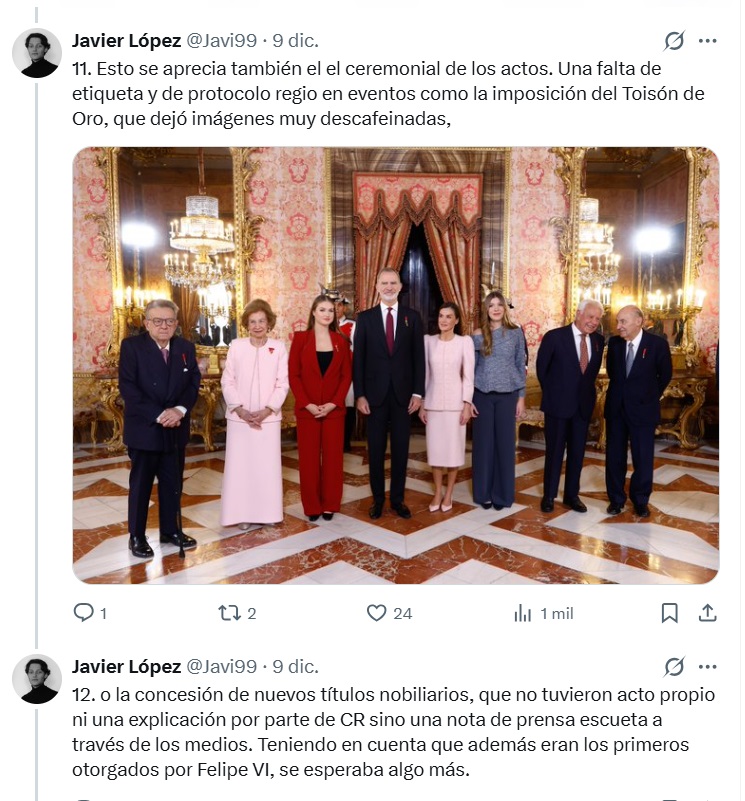View analytics showing 1 mil views
The width and height of the screenshot is (745, 801).
544,613
